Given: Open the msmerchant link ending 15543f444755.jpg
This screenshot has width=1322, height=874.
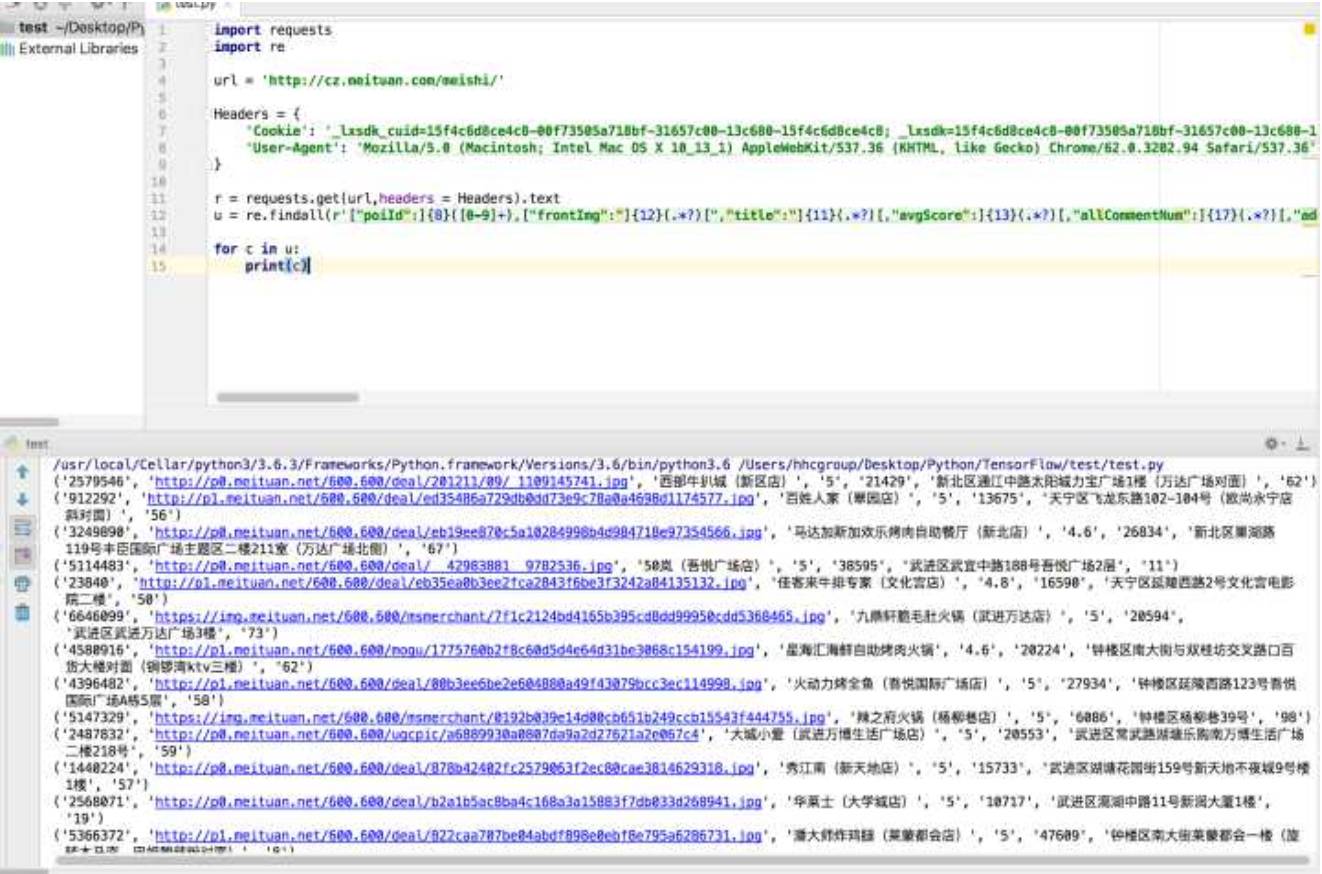Looking at the screenshot, I should [x=488, y=718].
